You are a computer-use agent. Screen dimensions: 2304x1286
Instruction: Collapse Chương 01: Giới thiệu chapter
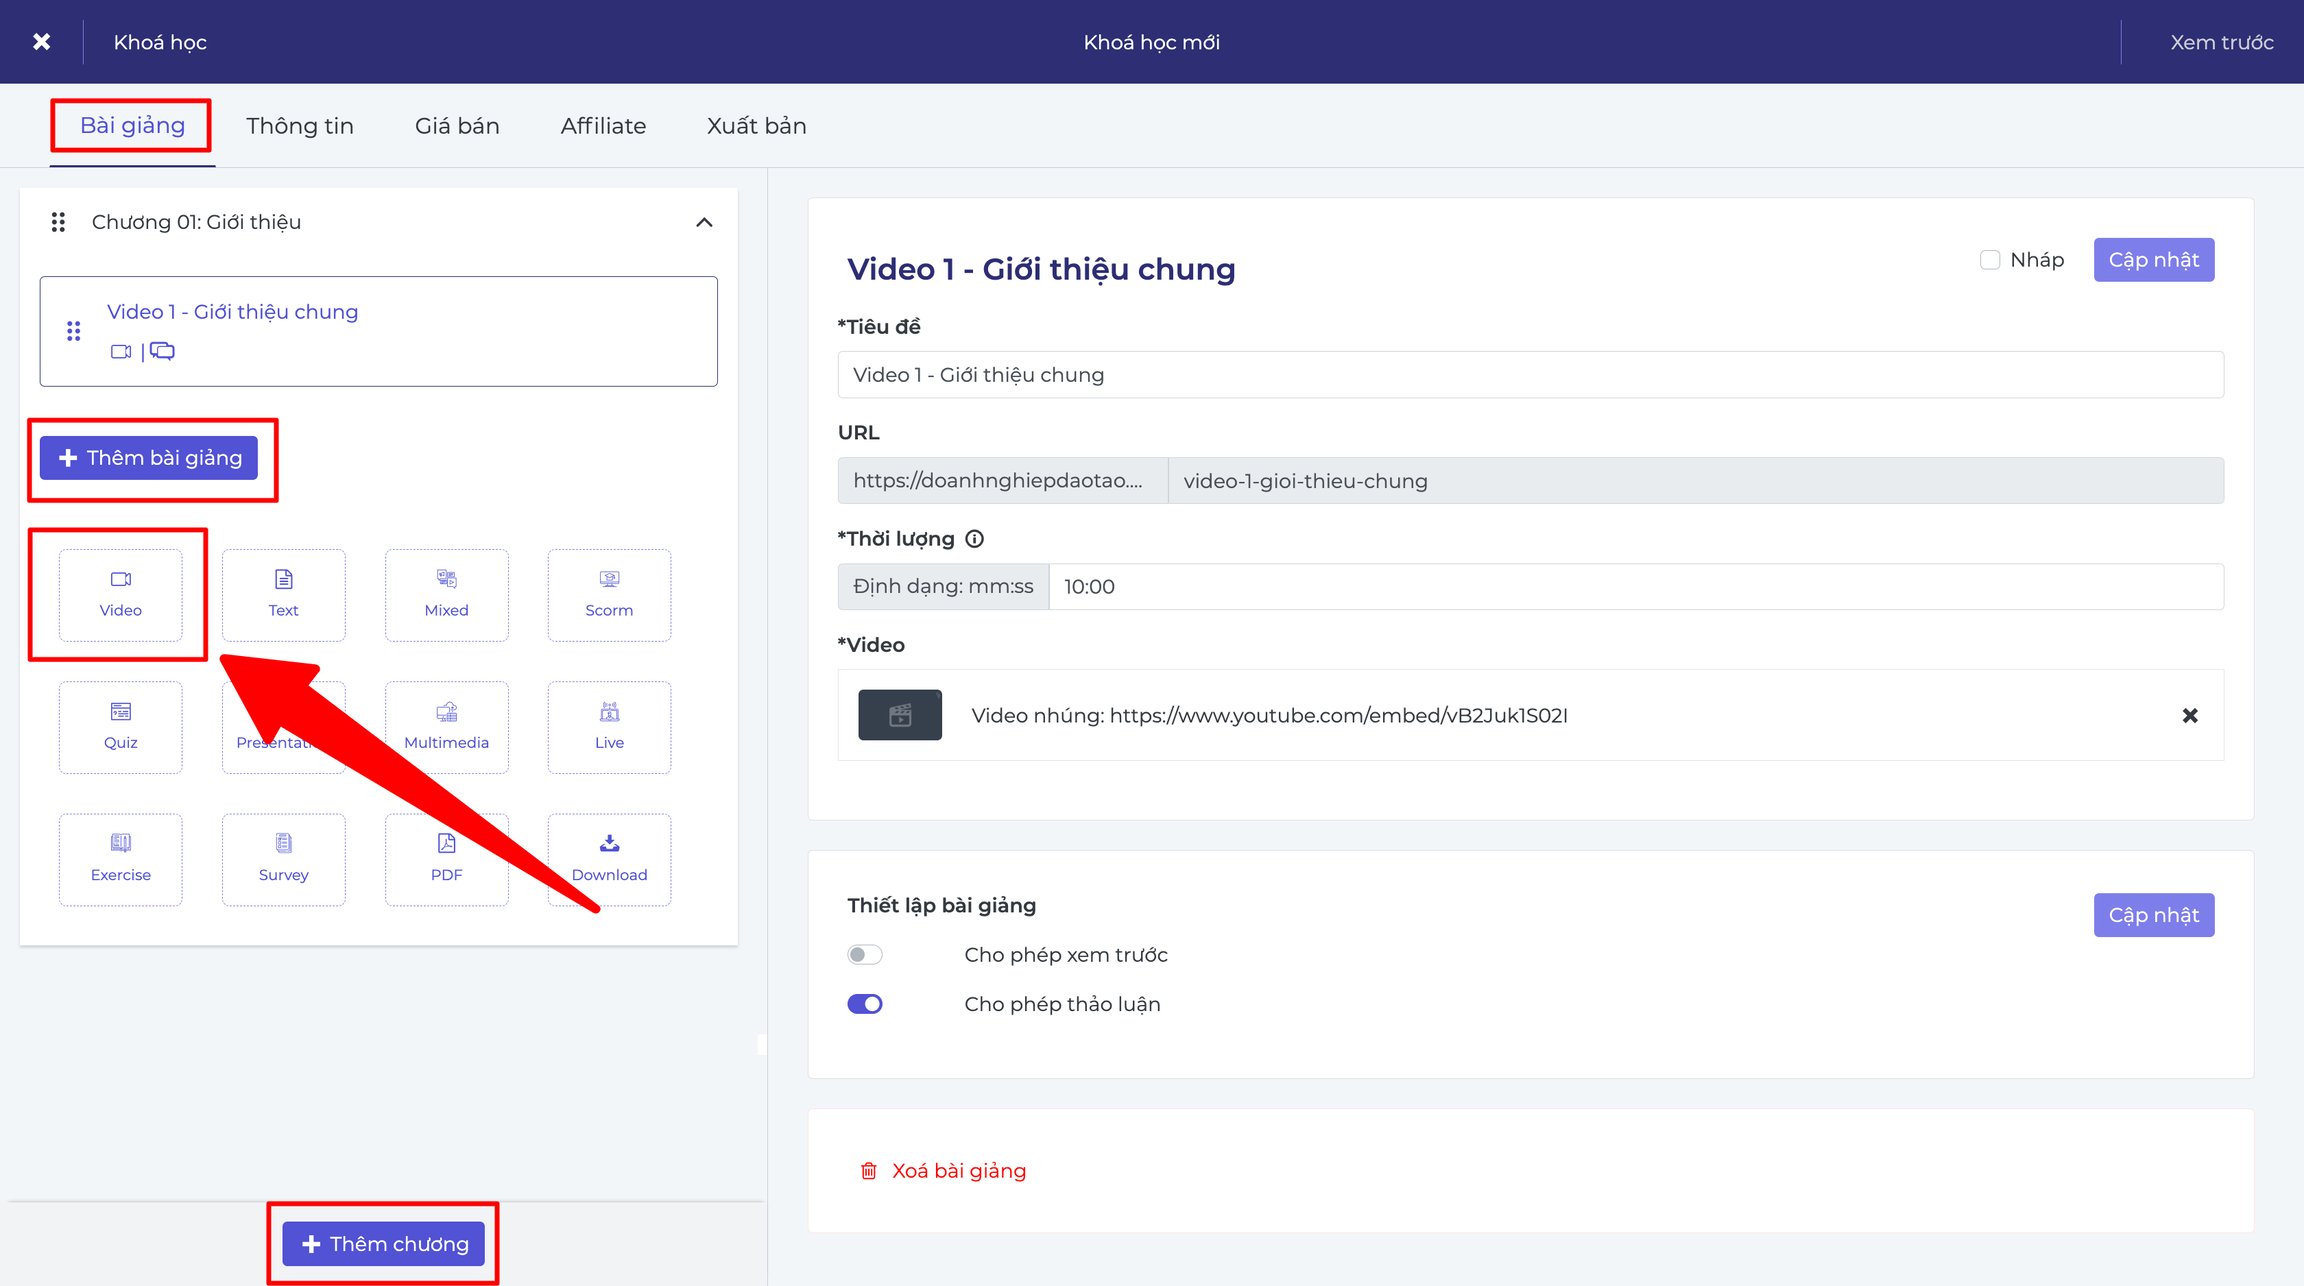704,222
